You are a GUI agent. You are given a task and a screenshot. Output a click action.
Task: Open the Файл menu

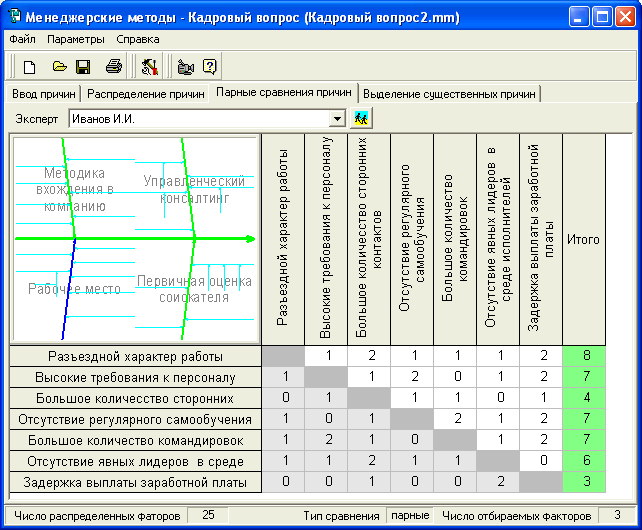coord(23,39)
